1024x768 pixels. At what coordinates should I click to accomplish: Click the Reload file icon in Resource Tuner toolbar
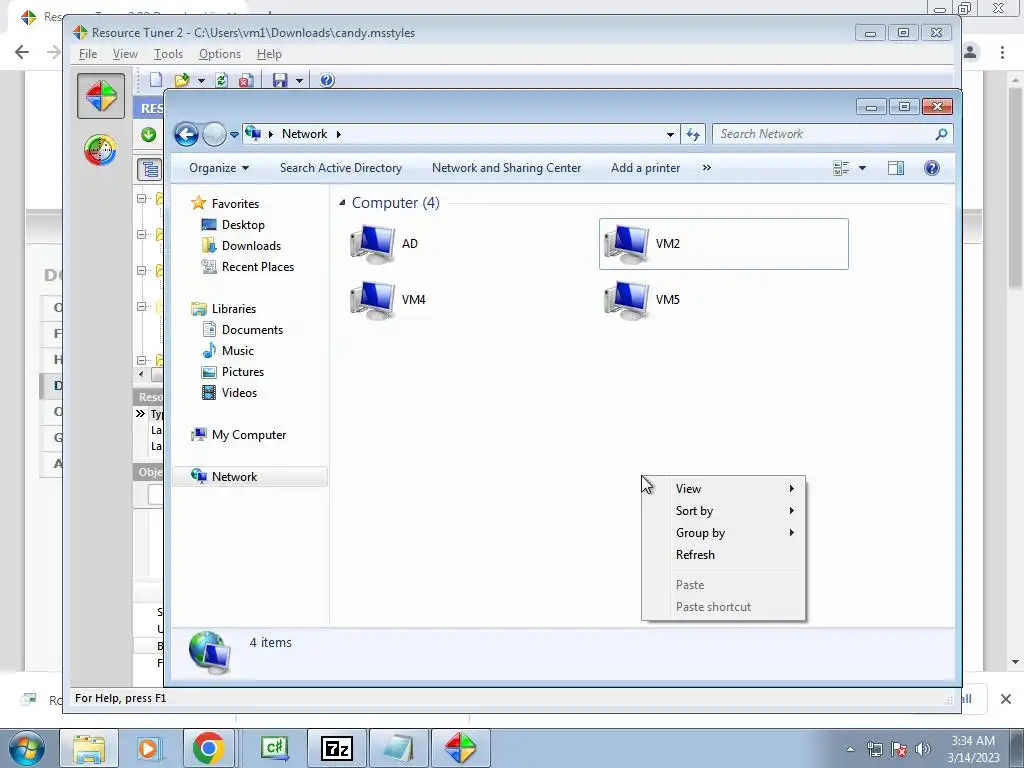click(221, 80)
